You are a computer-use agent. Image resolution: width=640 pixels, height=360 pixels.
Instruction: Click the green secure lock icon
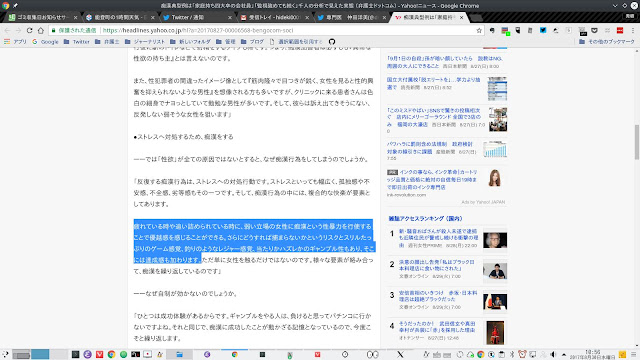[53, 30]
